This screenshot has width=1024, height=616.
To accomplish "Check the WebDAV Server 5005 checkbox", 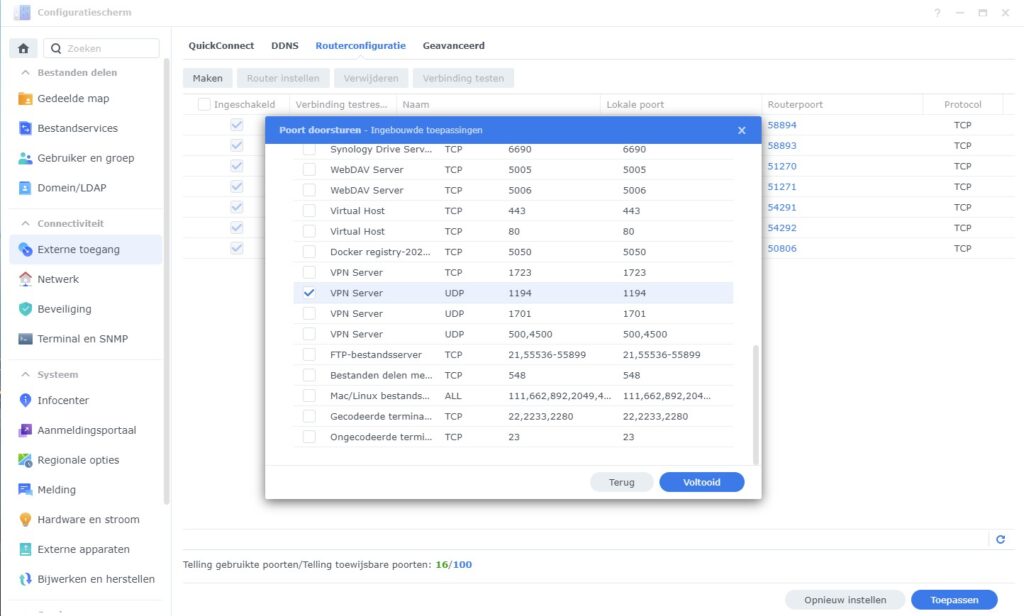I will (309, 170).
